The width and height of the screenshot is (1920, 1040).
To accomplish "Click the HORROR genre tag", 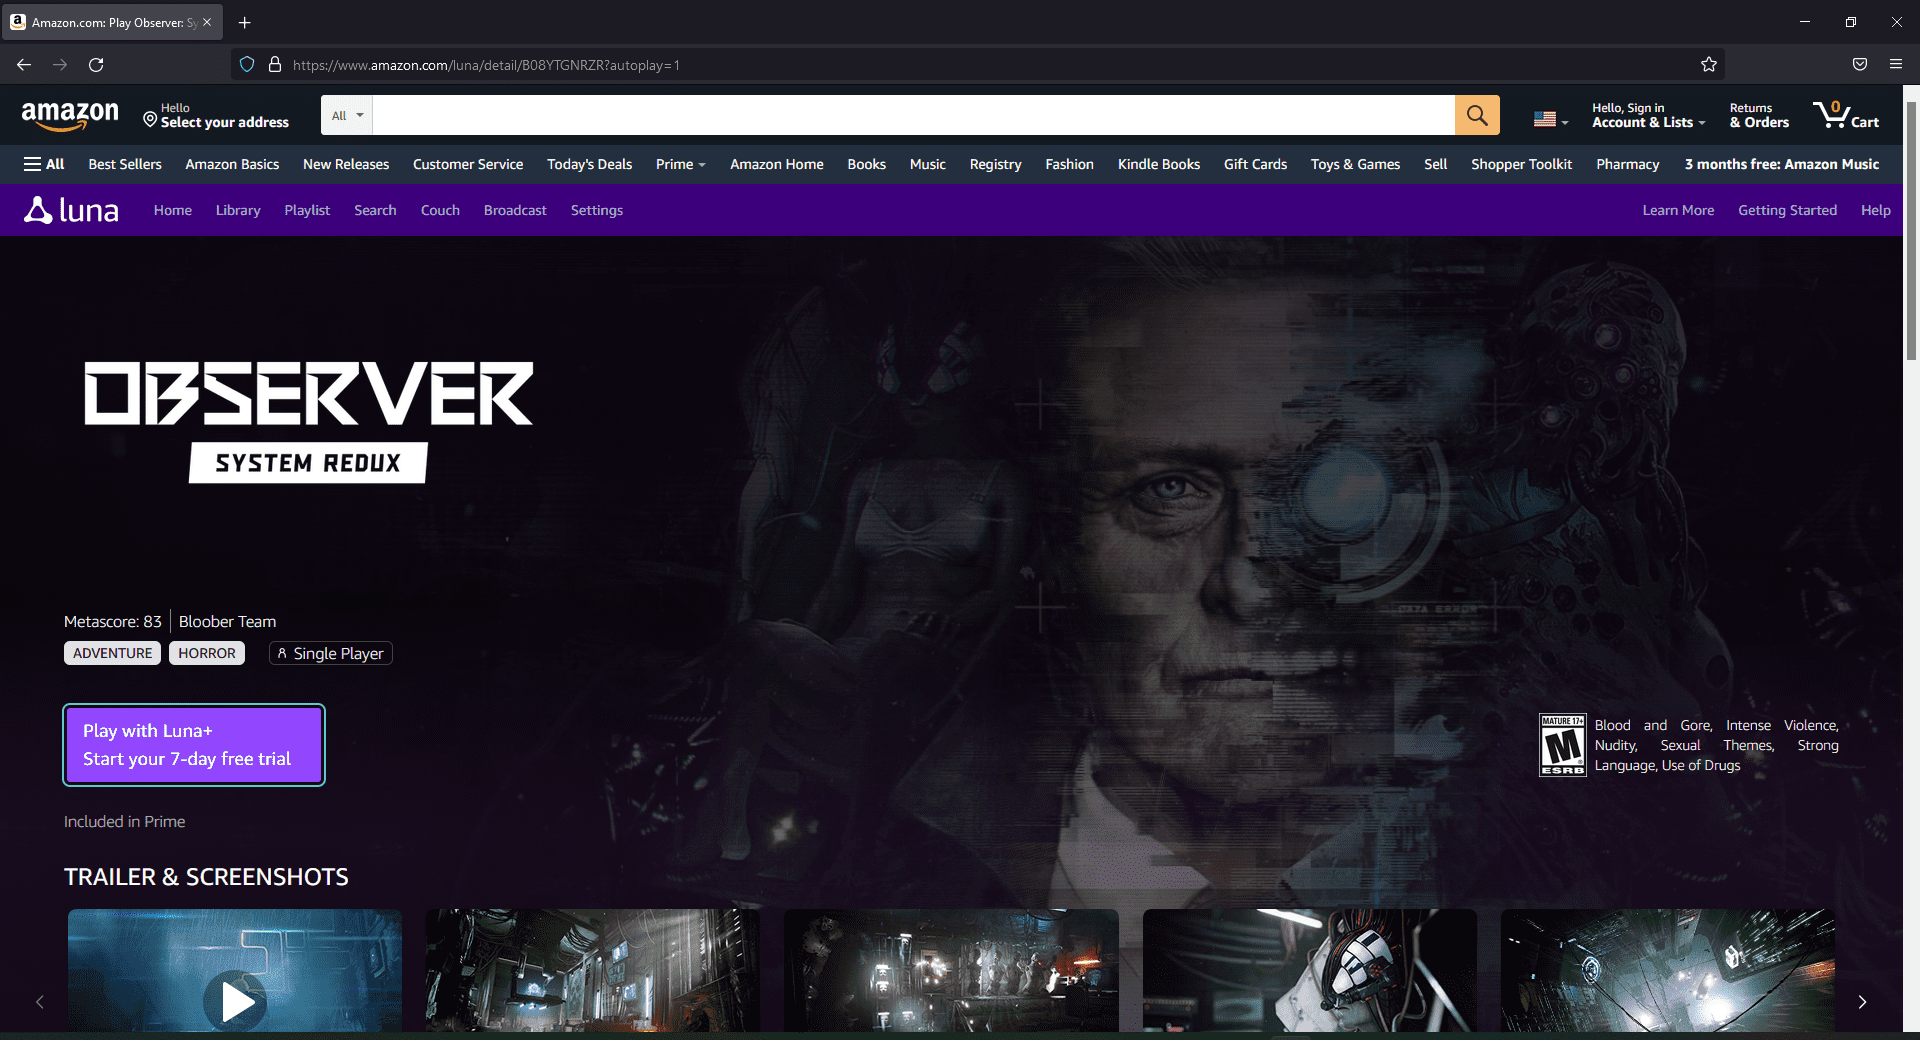I will coord(207,653).
